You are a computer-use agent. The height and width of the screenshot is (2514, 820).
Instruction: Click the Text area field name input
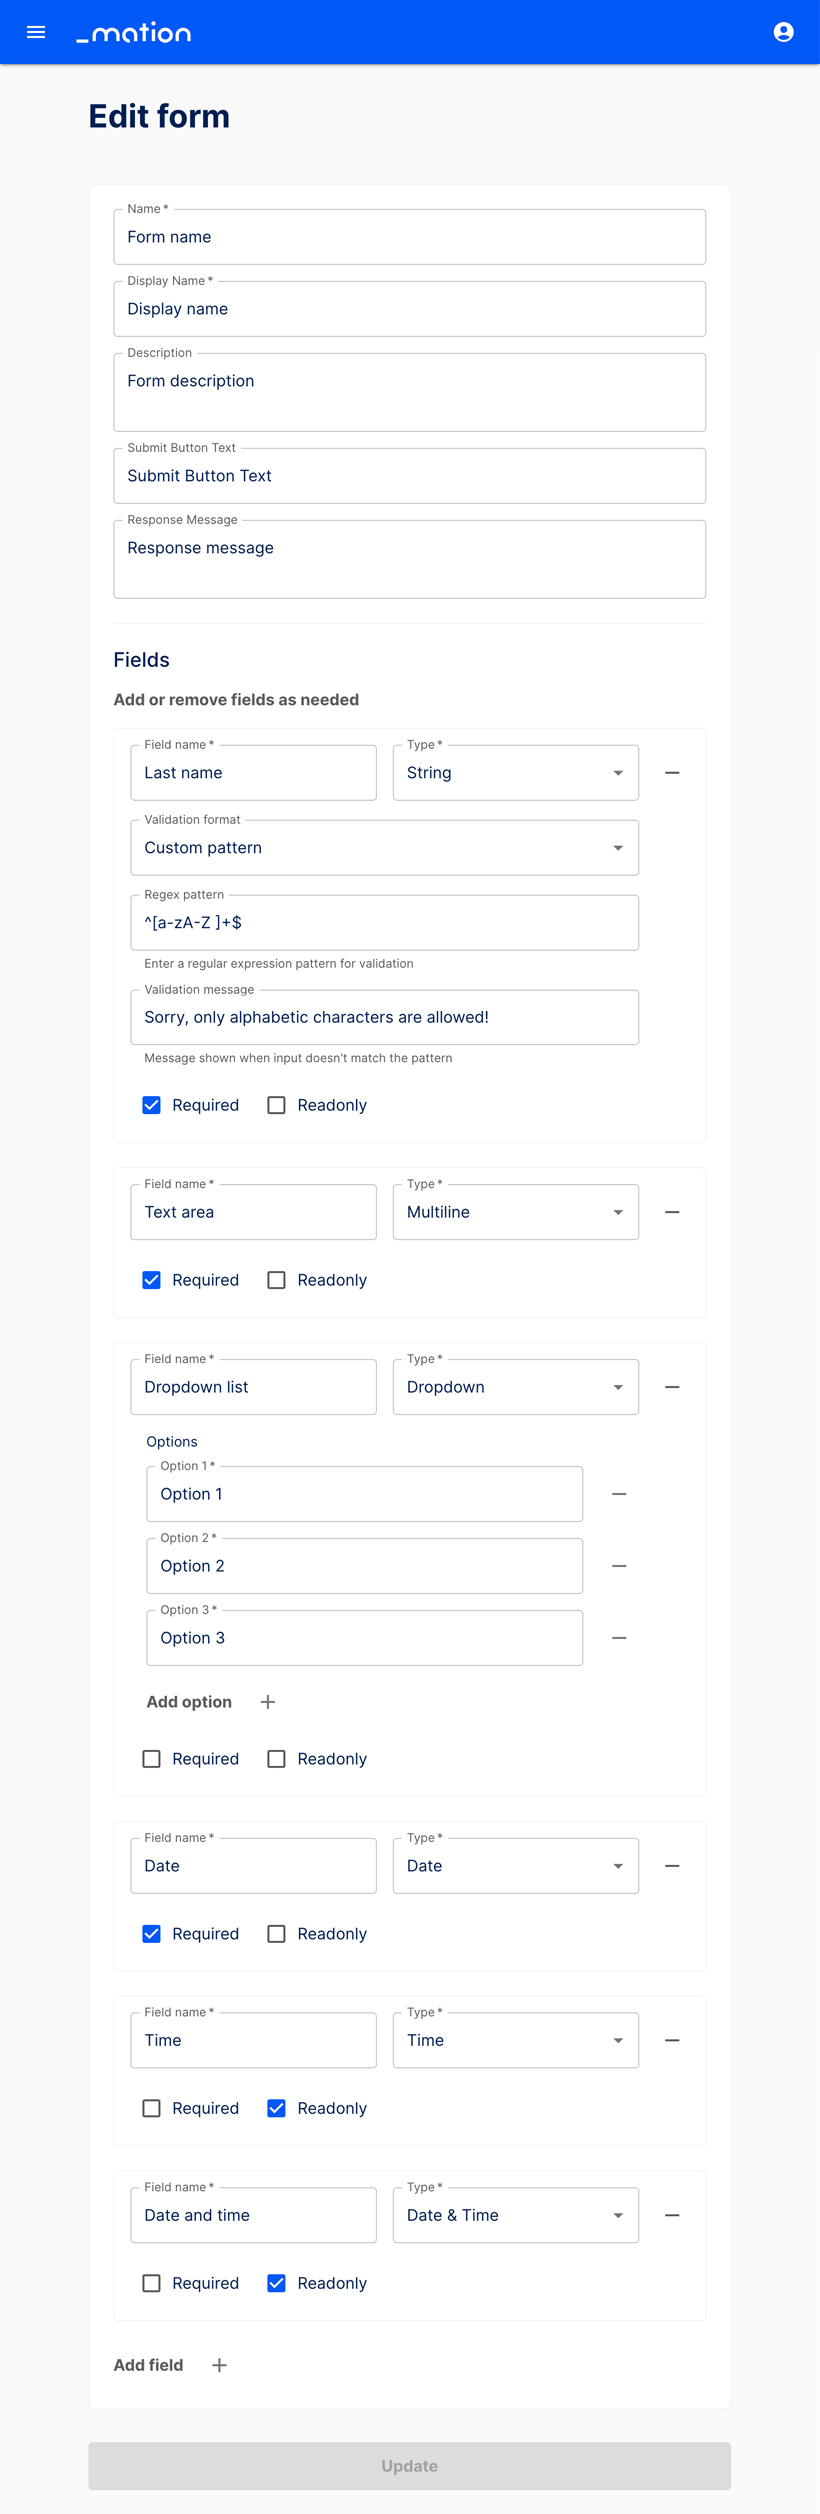pyautogui.click(x=254, y=1212)
